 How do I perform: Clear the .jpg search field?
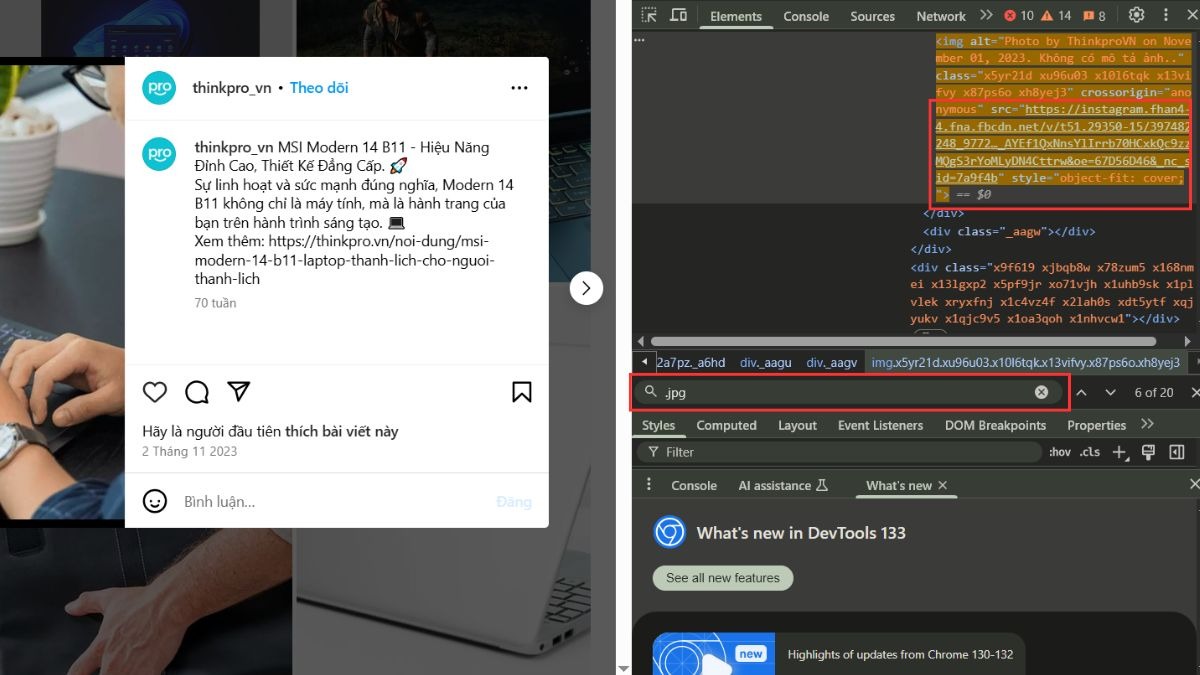pyautogui.click(x=1041, y=392)
